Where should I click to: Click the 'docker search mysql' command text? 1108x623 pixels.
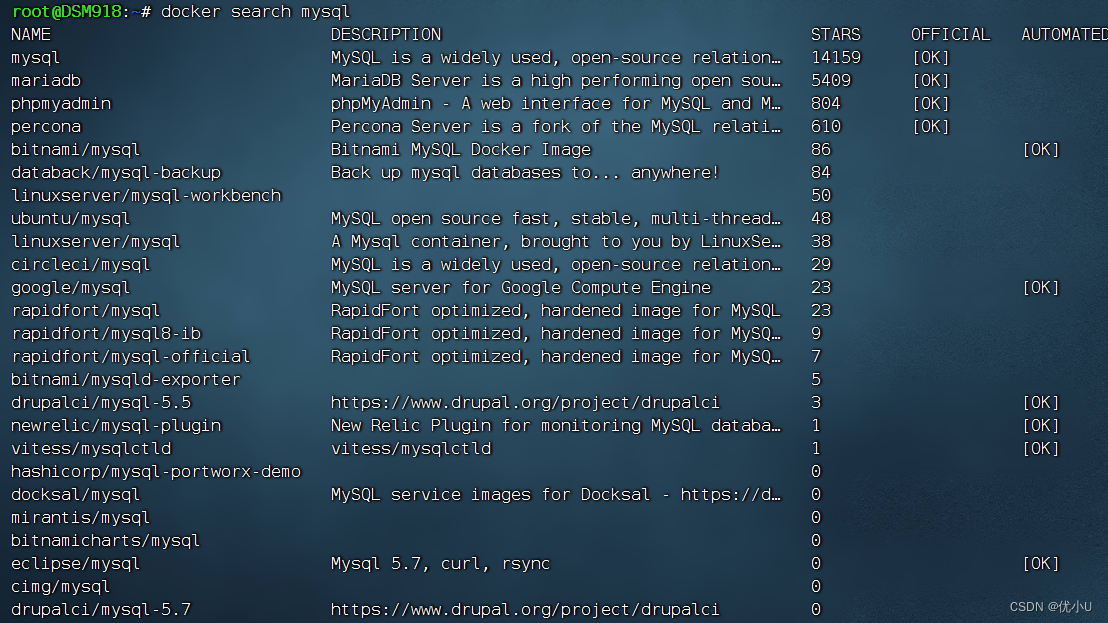[x=255, y=11]
